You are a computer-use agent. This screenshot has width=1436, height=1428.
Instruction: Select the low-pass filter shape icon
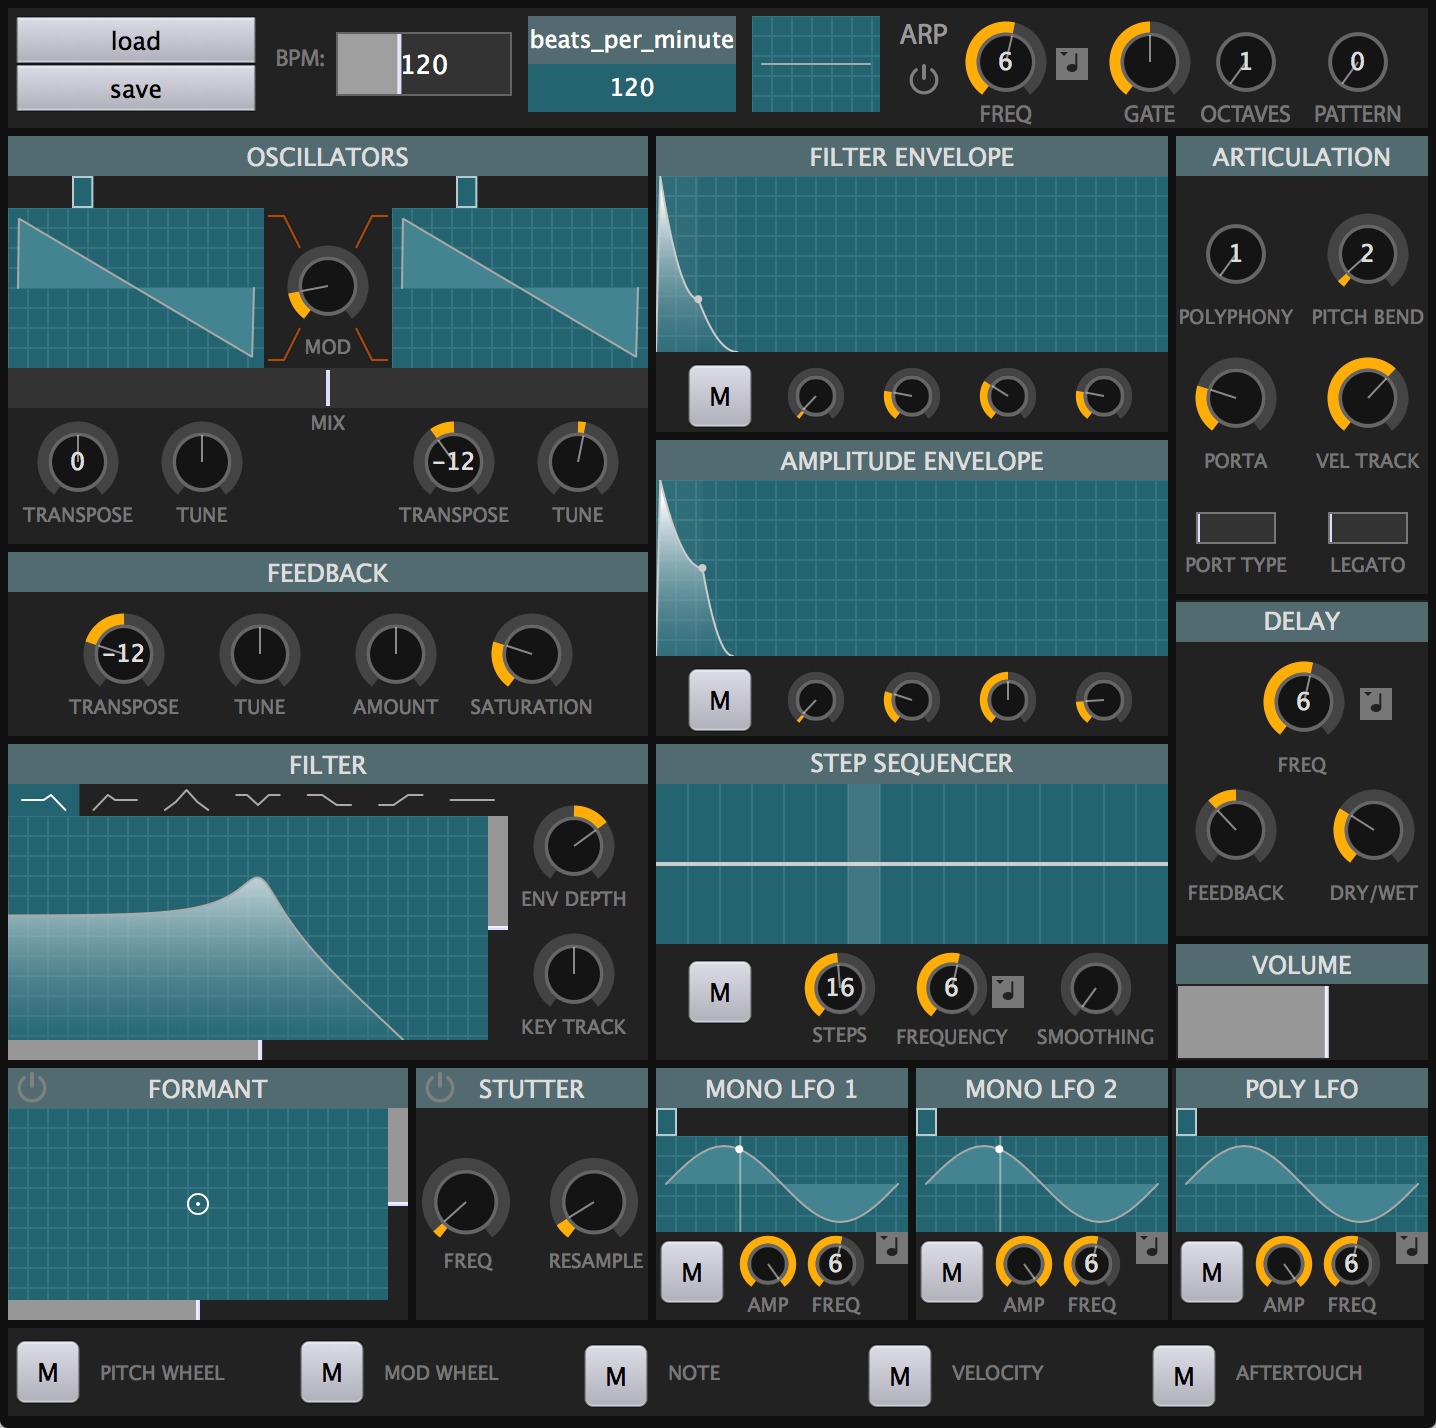pyautogui.click(x=42, y=800)
